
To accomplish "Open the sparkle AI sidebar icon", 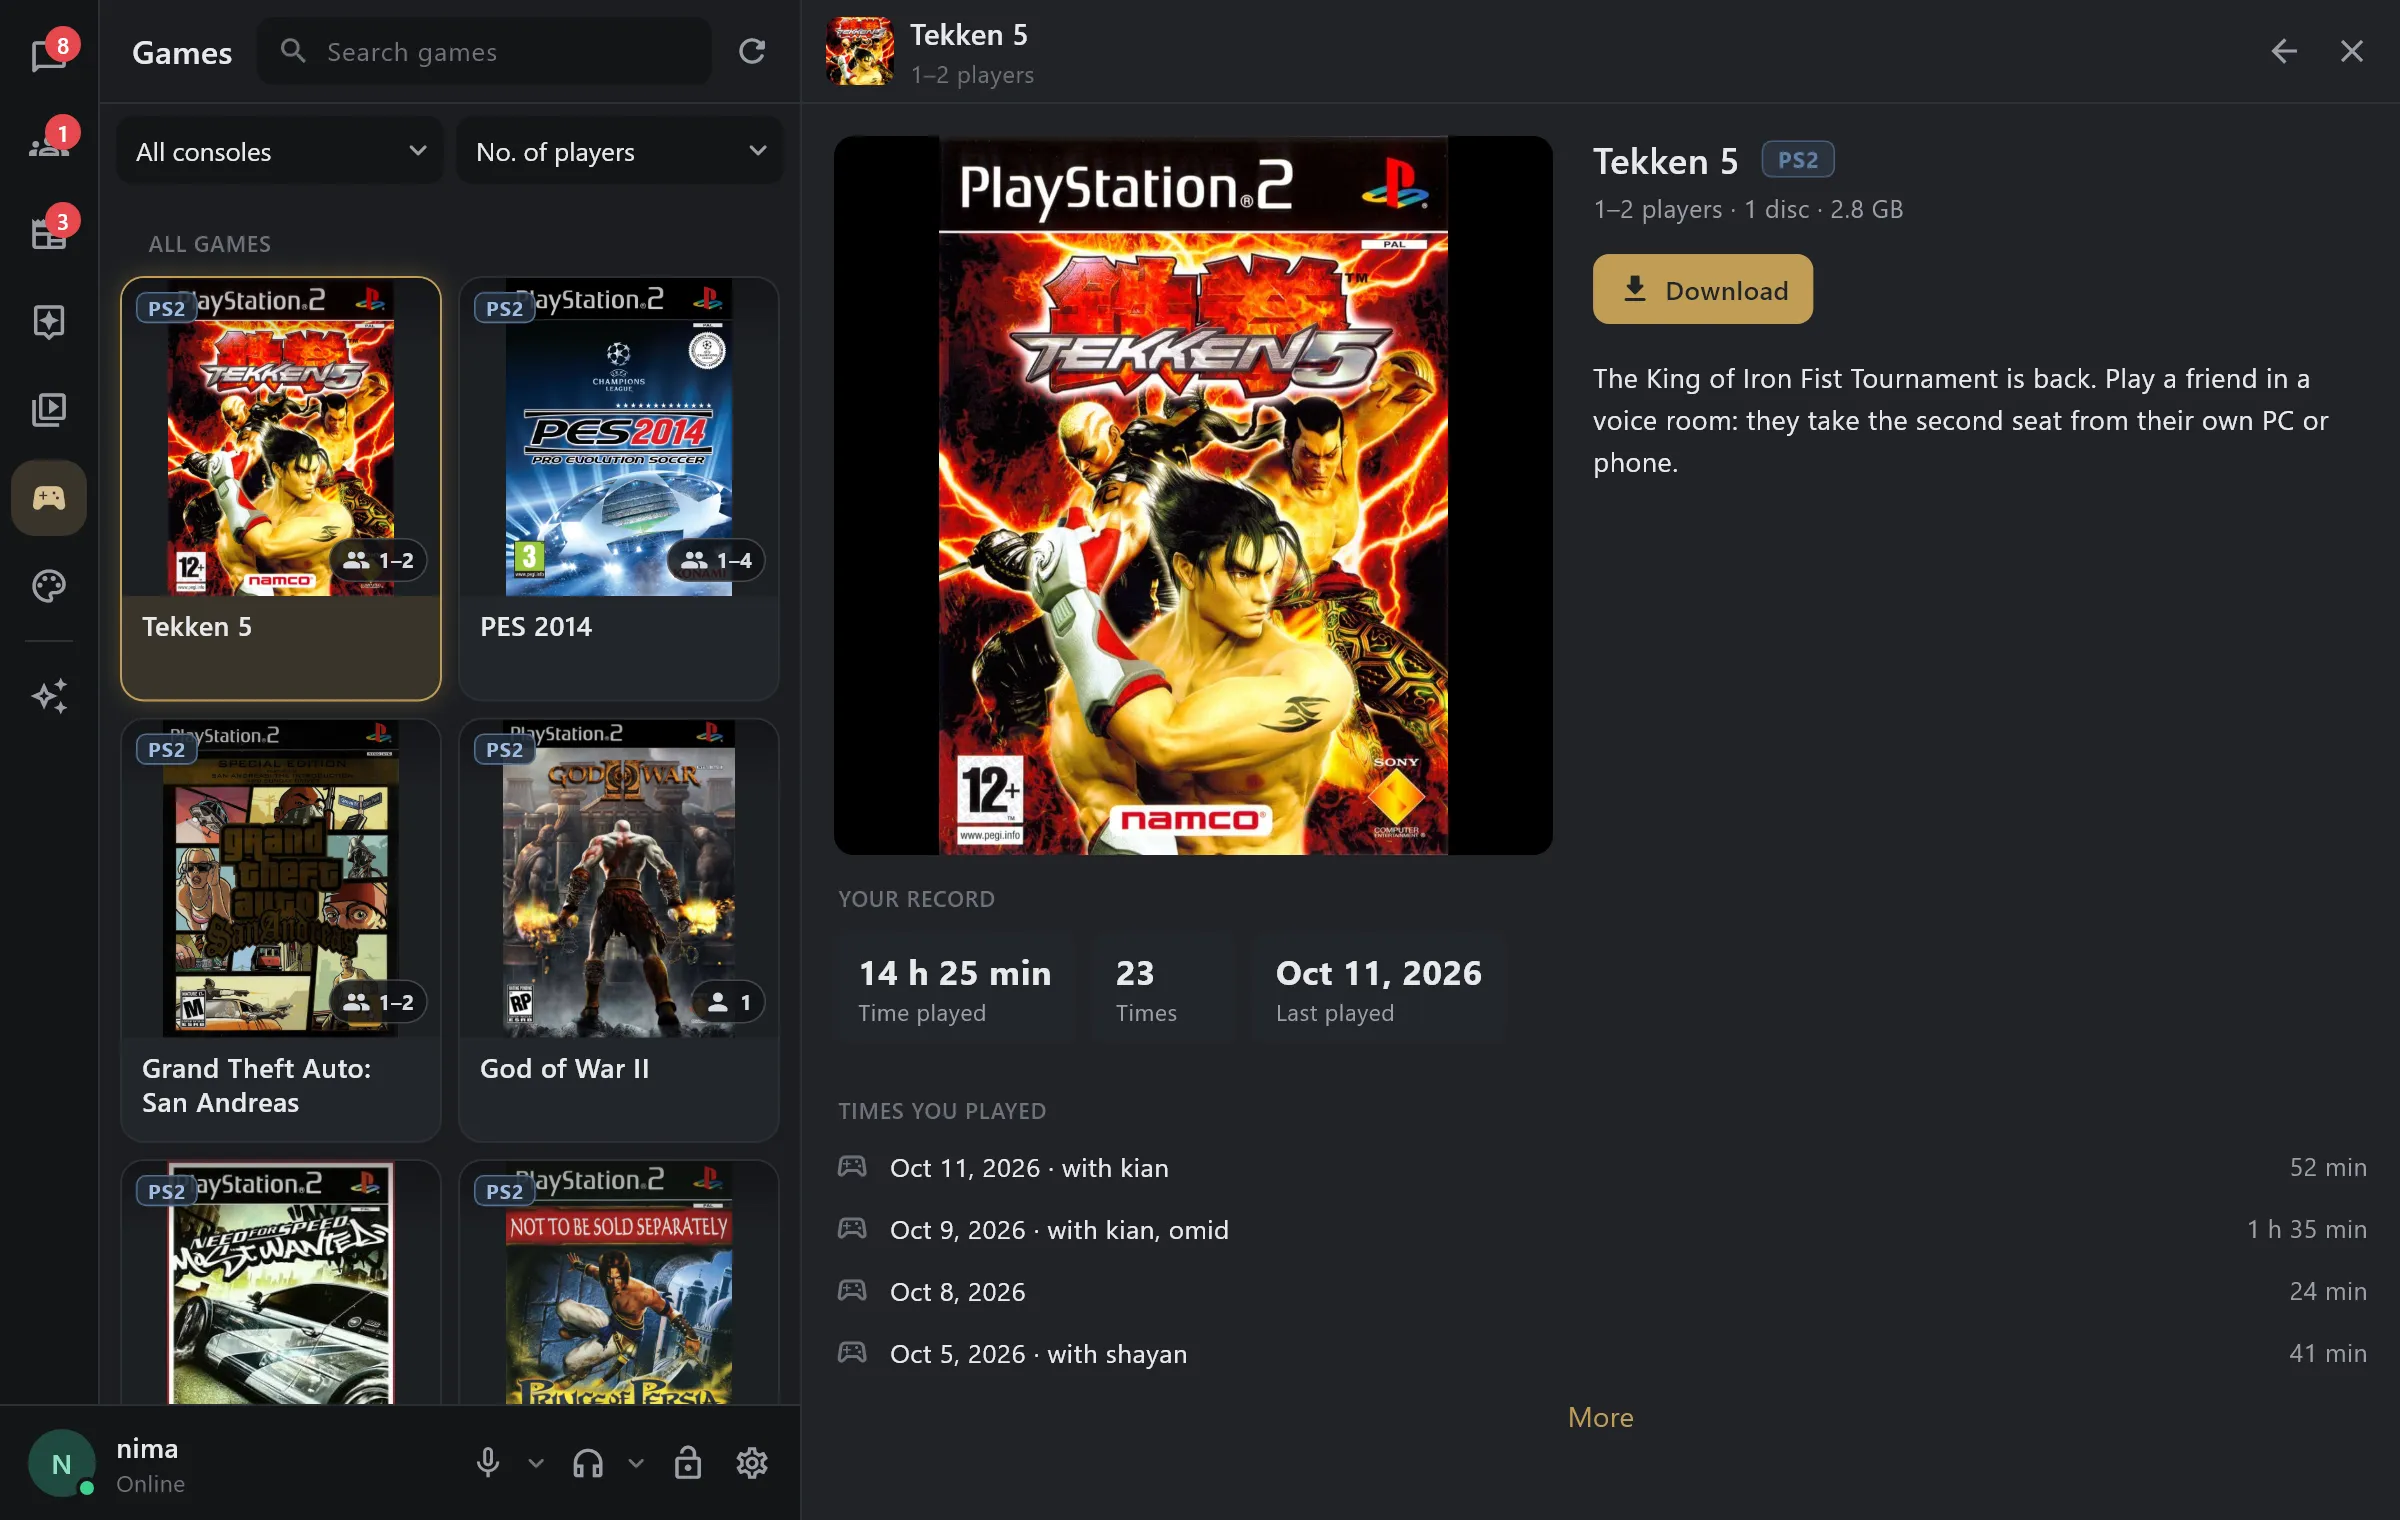I will tap(49, 696).
